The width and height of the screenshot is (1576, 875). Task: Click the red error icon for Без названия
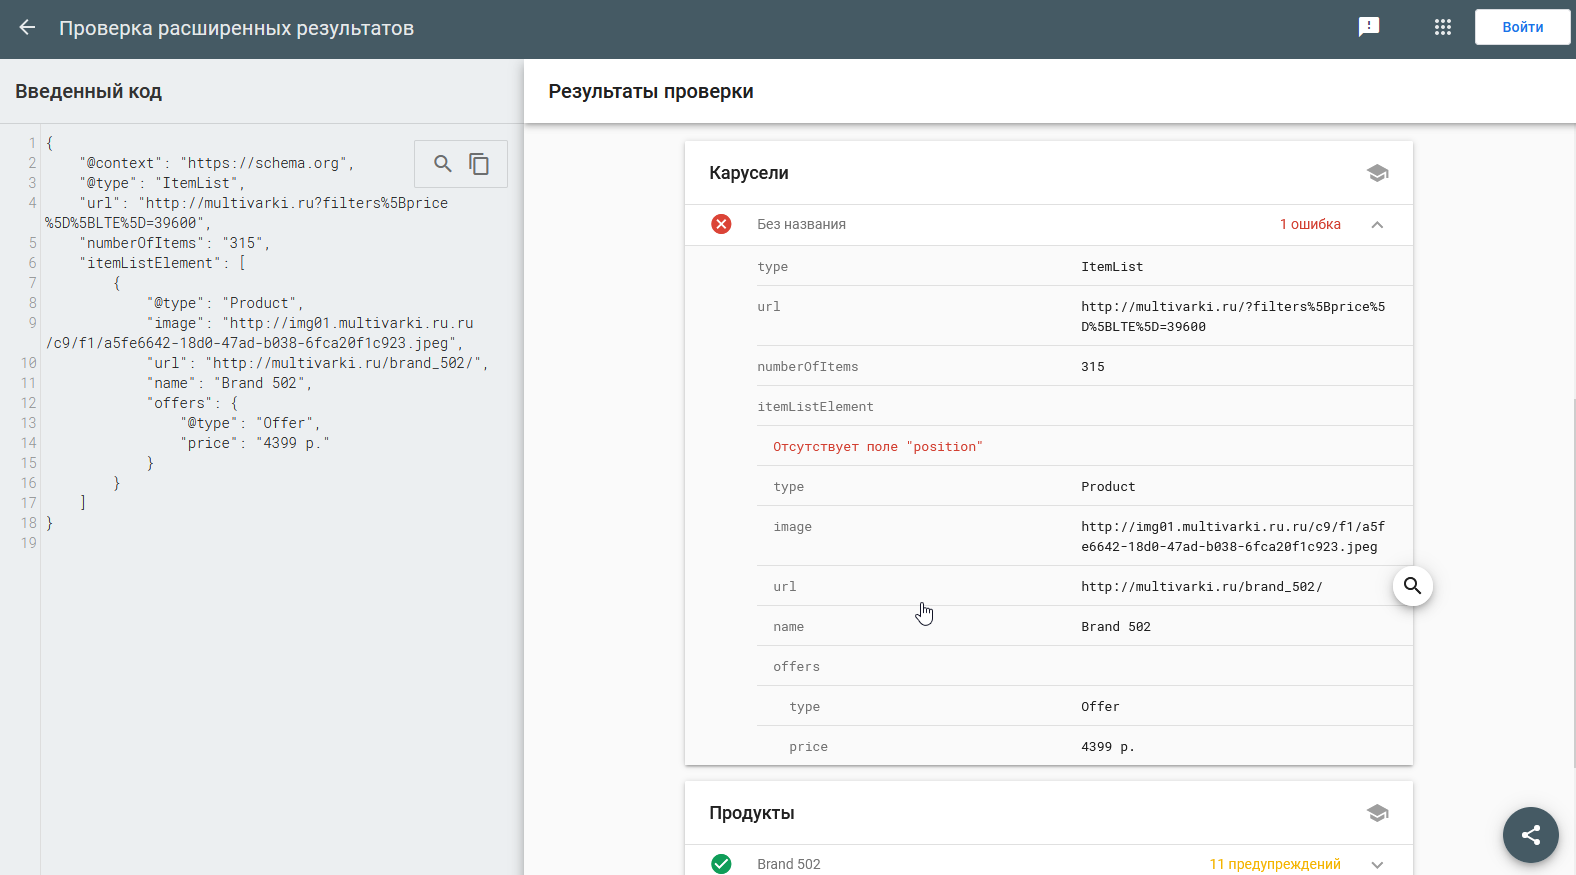pos(721,224)
